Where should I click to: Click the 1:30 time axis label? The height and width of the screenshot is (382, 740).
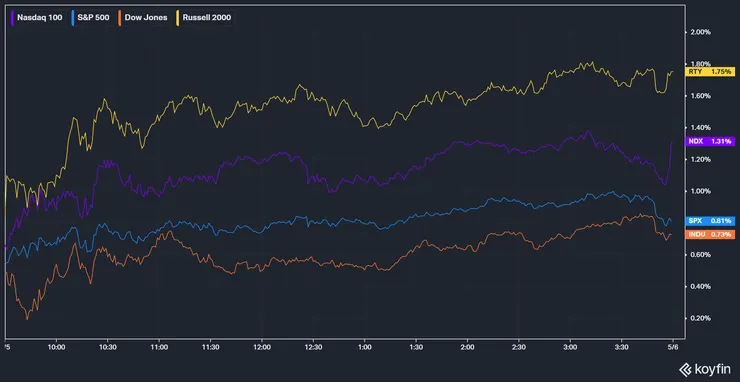pyautogui.click(x=416, y=347)
